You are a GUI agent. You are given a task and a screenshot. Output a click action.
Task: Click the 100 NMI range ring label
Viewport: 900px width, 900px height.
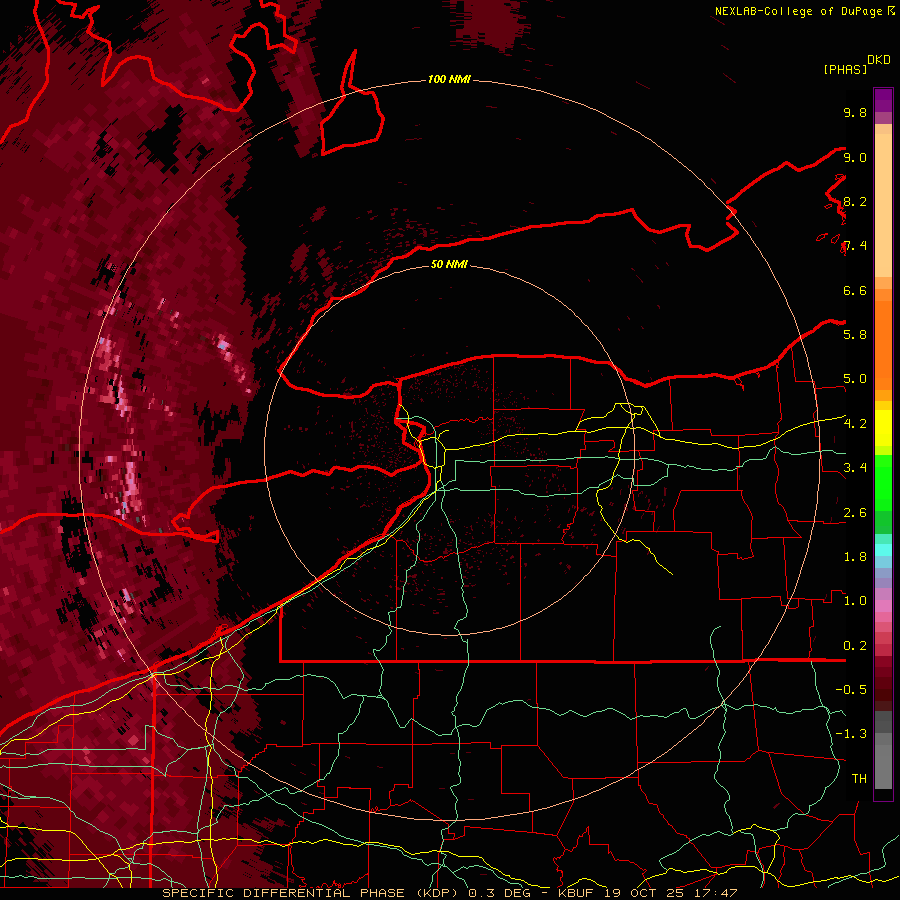449,79
